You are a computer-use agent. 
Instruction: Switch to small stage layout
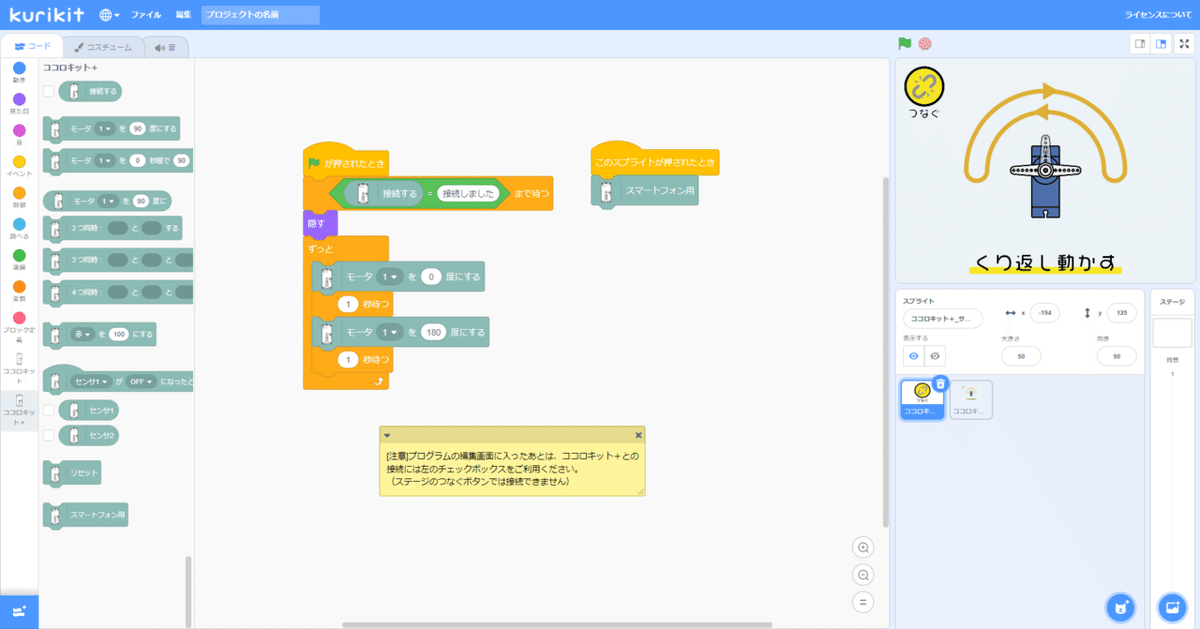pos(1139,44)
